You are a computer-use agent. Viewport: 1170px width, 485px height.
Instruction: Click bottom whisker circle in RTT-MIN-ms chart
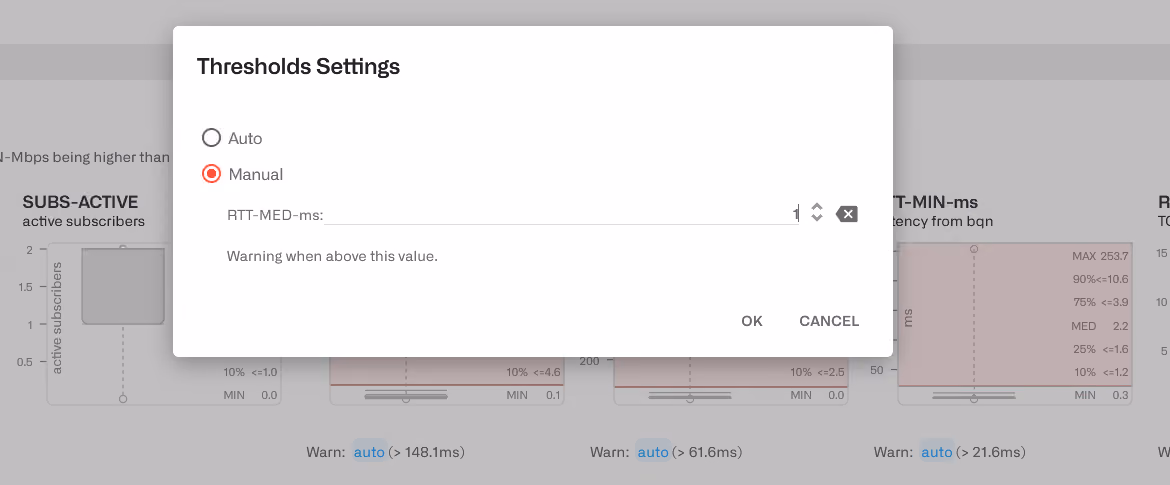[x=974, y=399]
